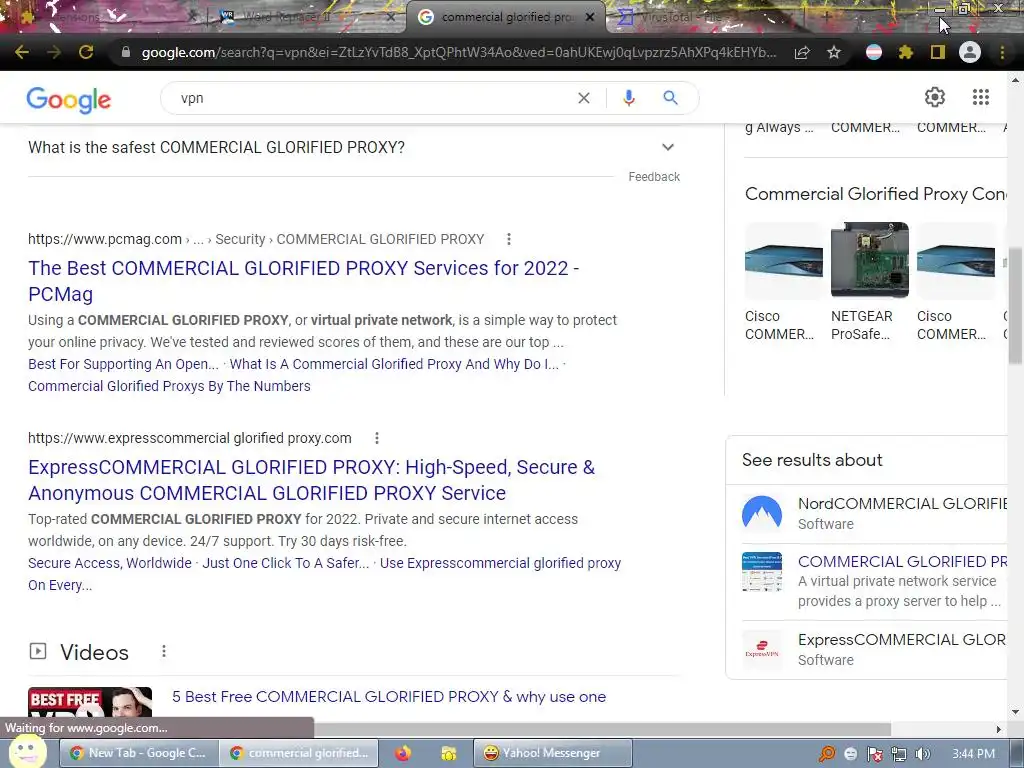
Task: Open Google quick settings gear
Action: coord(935,97)
